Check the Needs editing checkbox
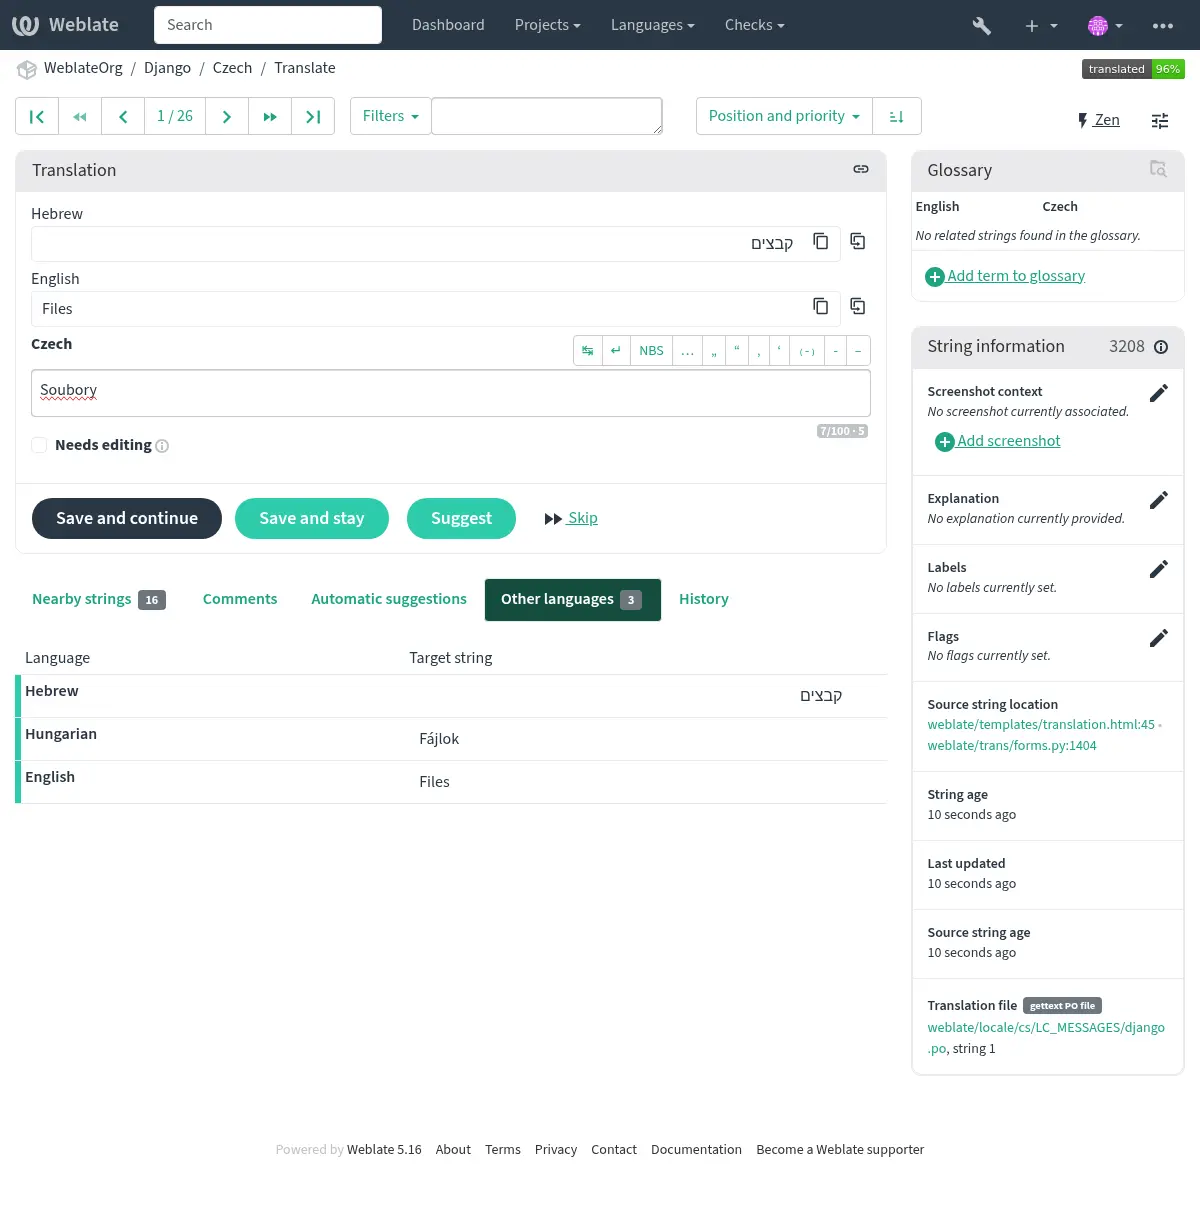The height and width of the screenshot is (1208, 1200). pyautogui.click(x=40, y=446)
